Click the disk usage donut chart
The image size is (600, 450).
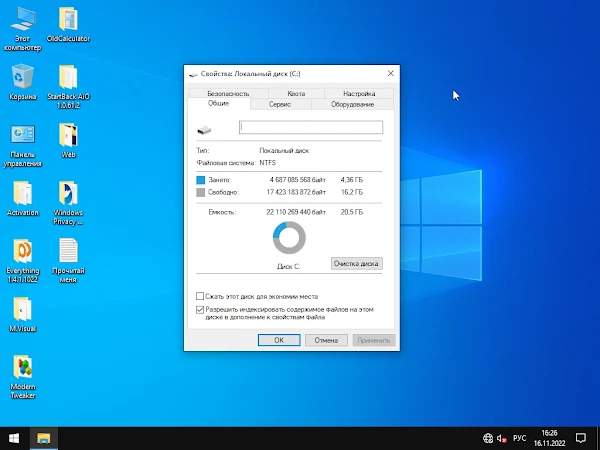coord(289,238)
